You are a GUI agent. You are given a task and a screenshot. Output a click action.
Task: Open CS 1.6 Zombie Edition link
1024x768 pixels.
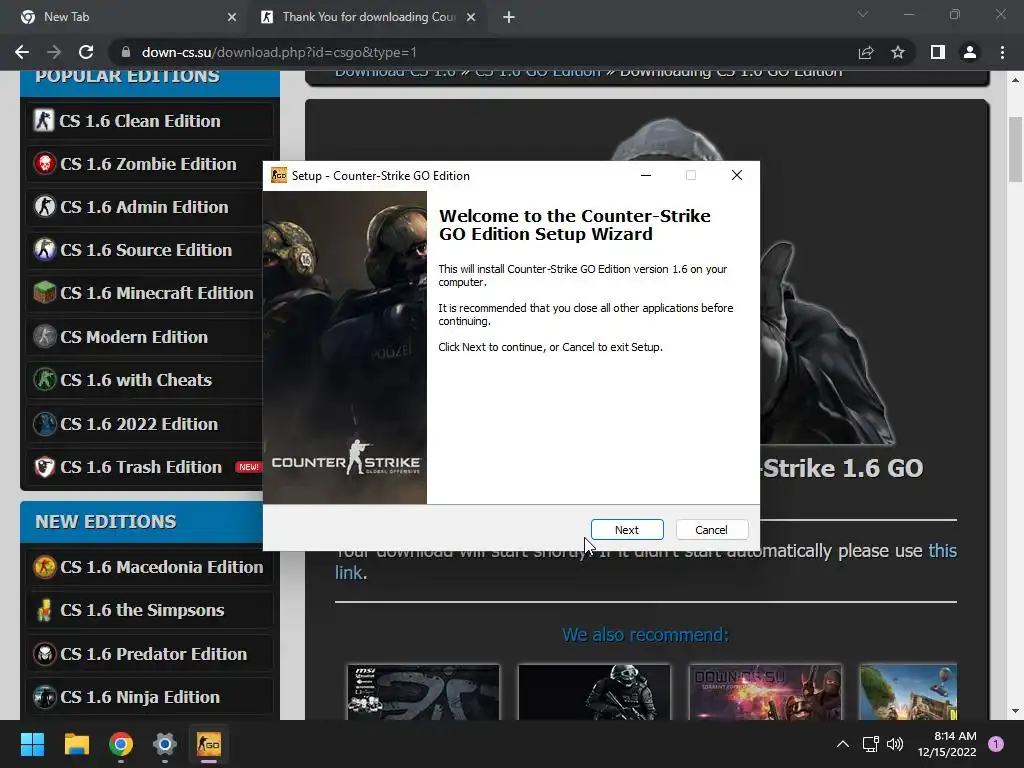pyautogui.click(x=148, y=164)
